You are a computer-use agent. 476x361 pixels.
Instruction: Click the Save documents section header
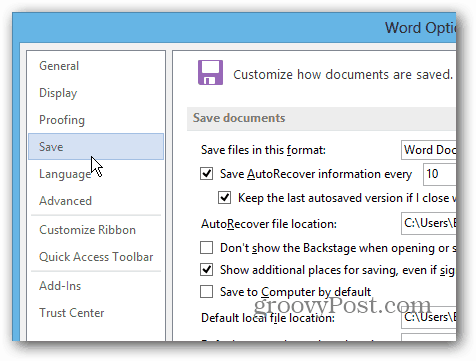point(321,119)
